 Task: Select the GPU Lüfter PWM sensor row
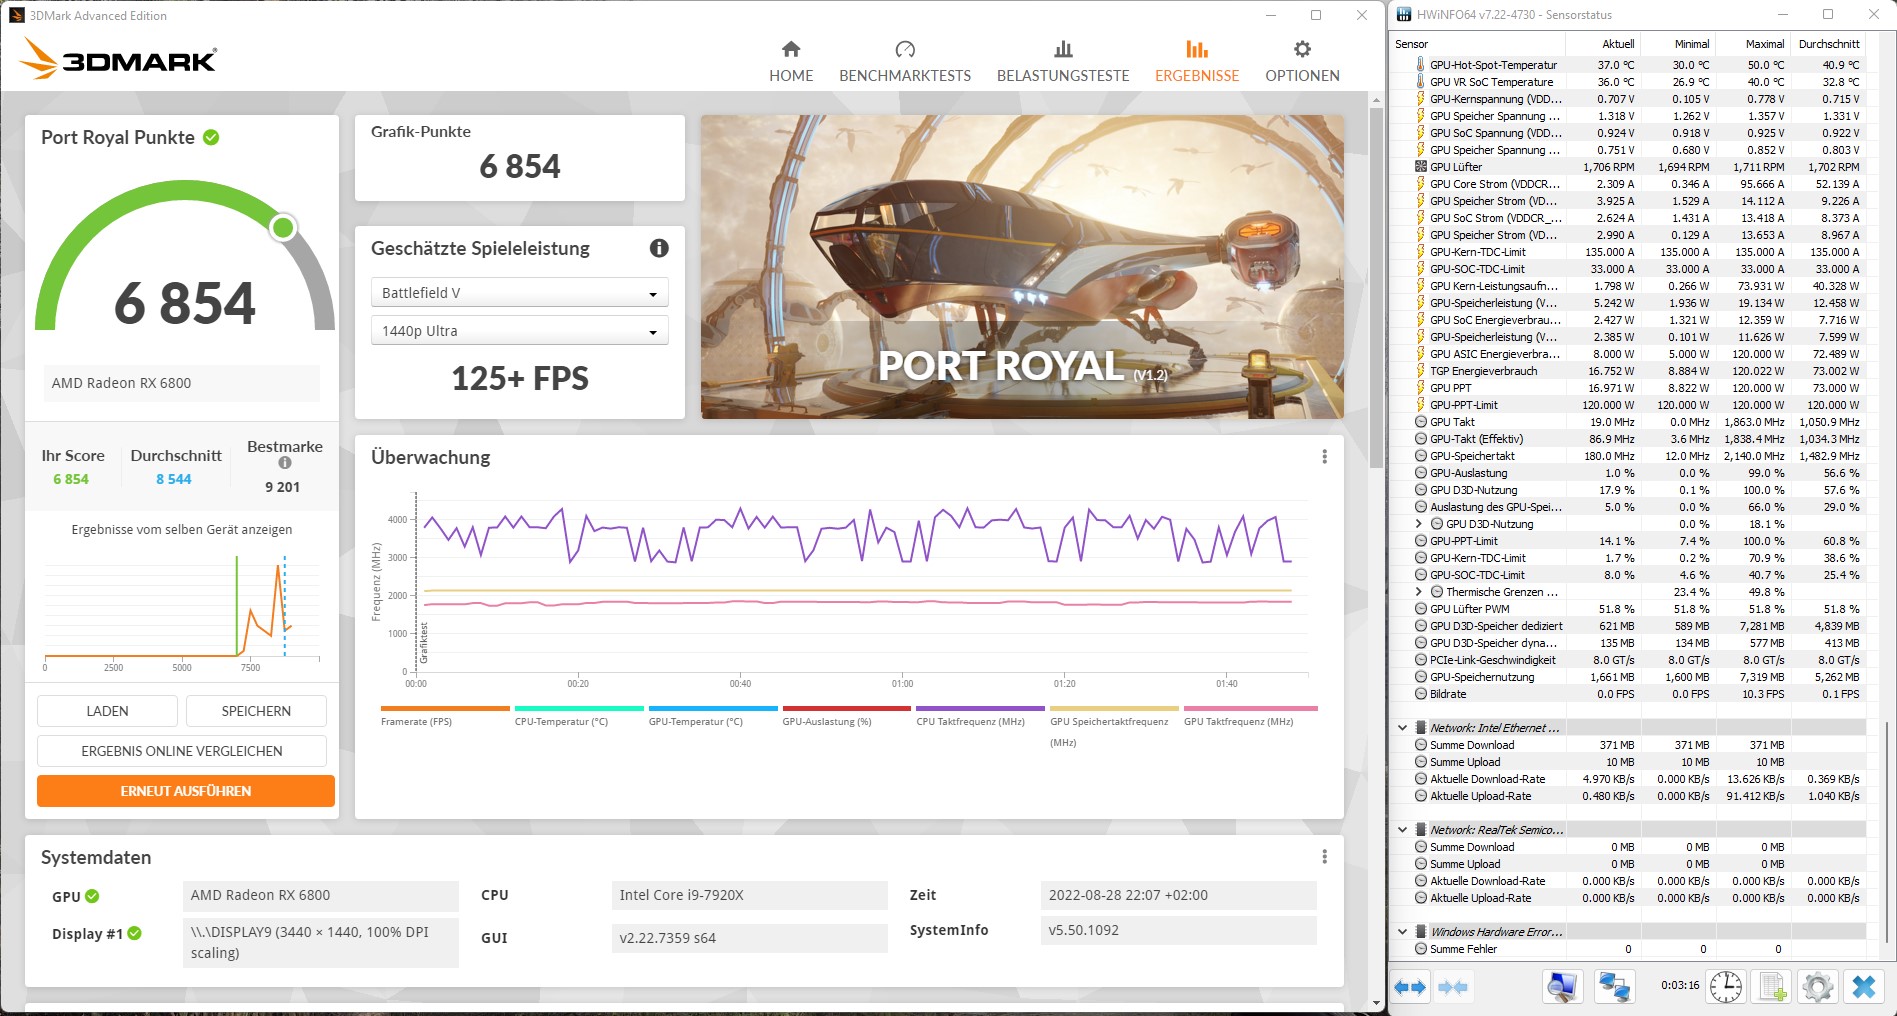point(1627,609)
